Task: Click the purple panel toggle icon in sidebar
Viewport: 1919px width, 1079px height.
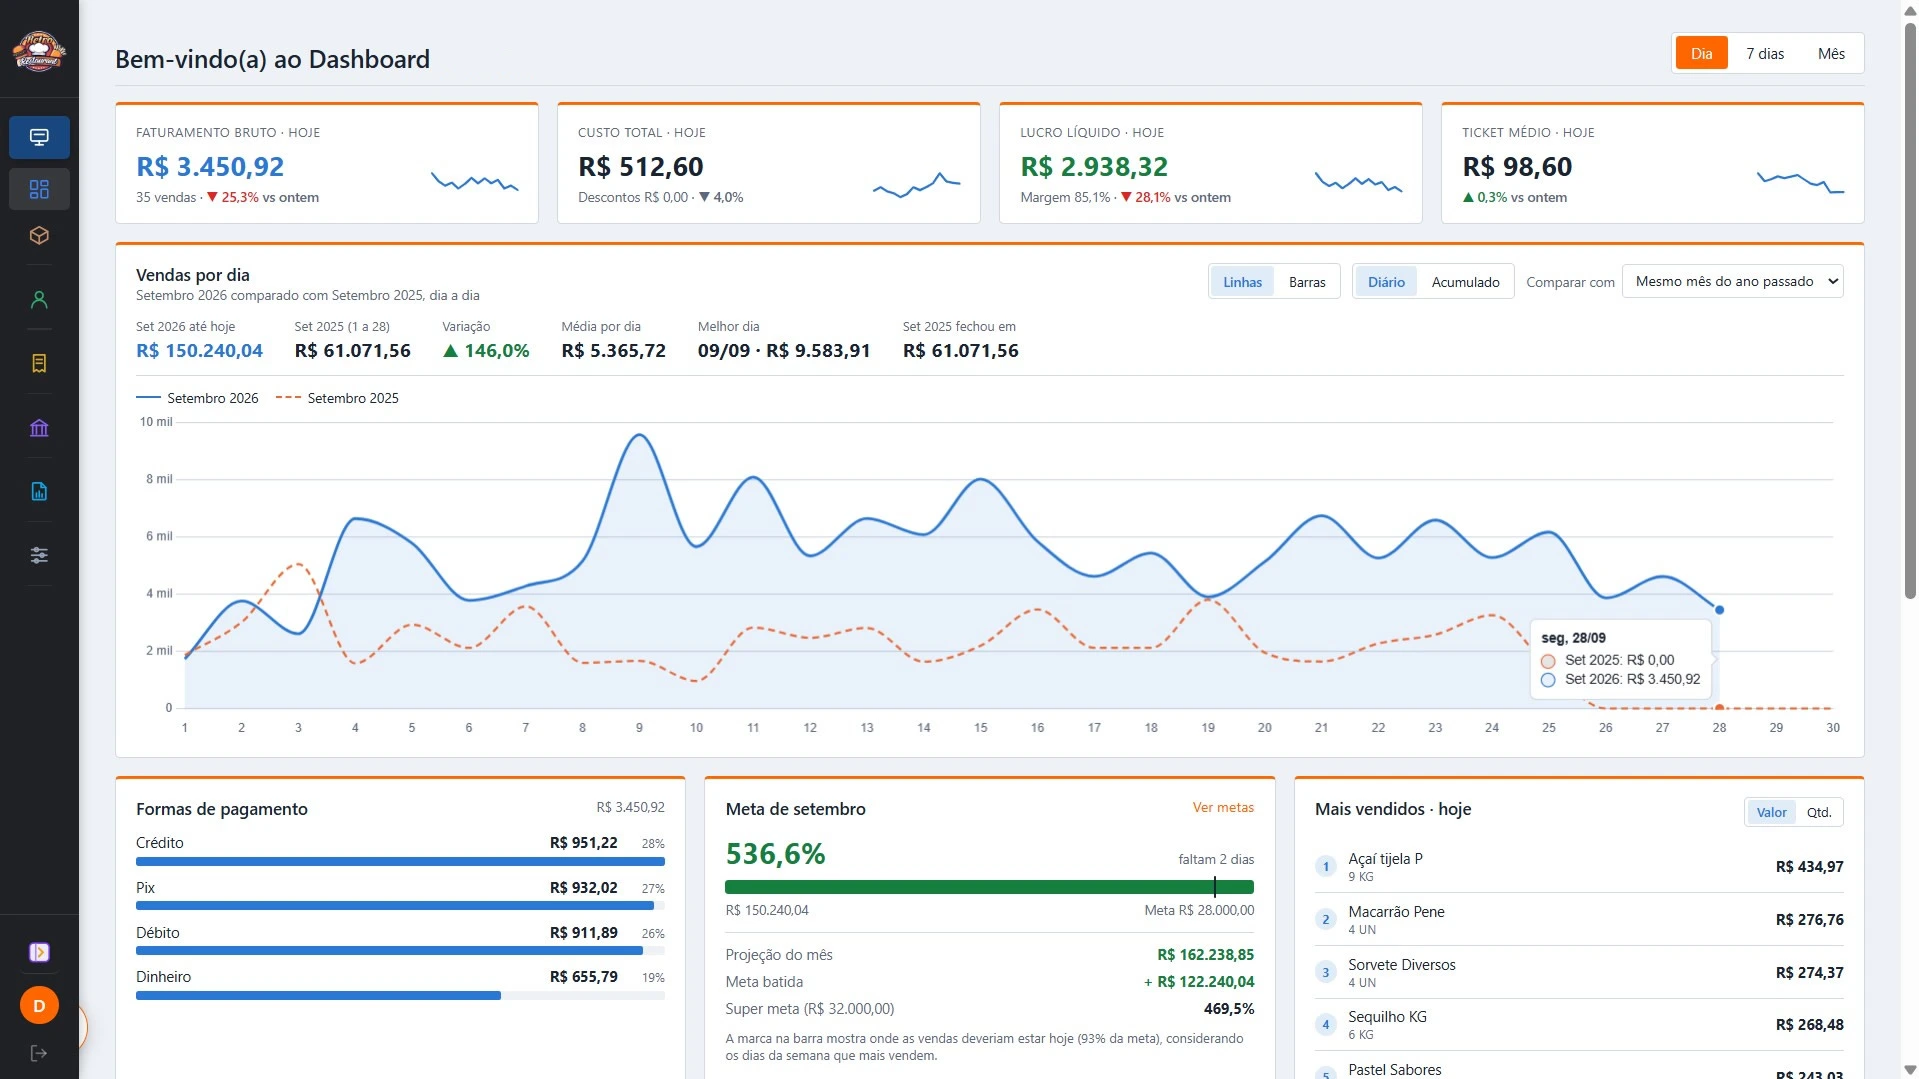Action: (39, 952)
